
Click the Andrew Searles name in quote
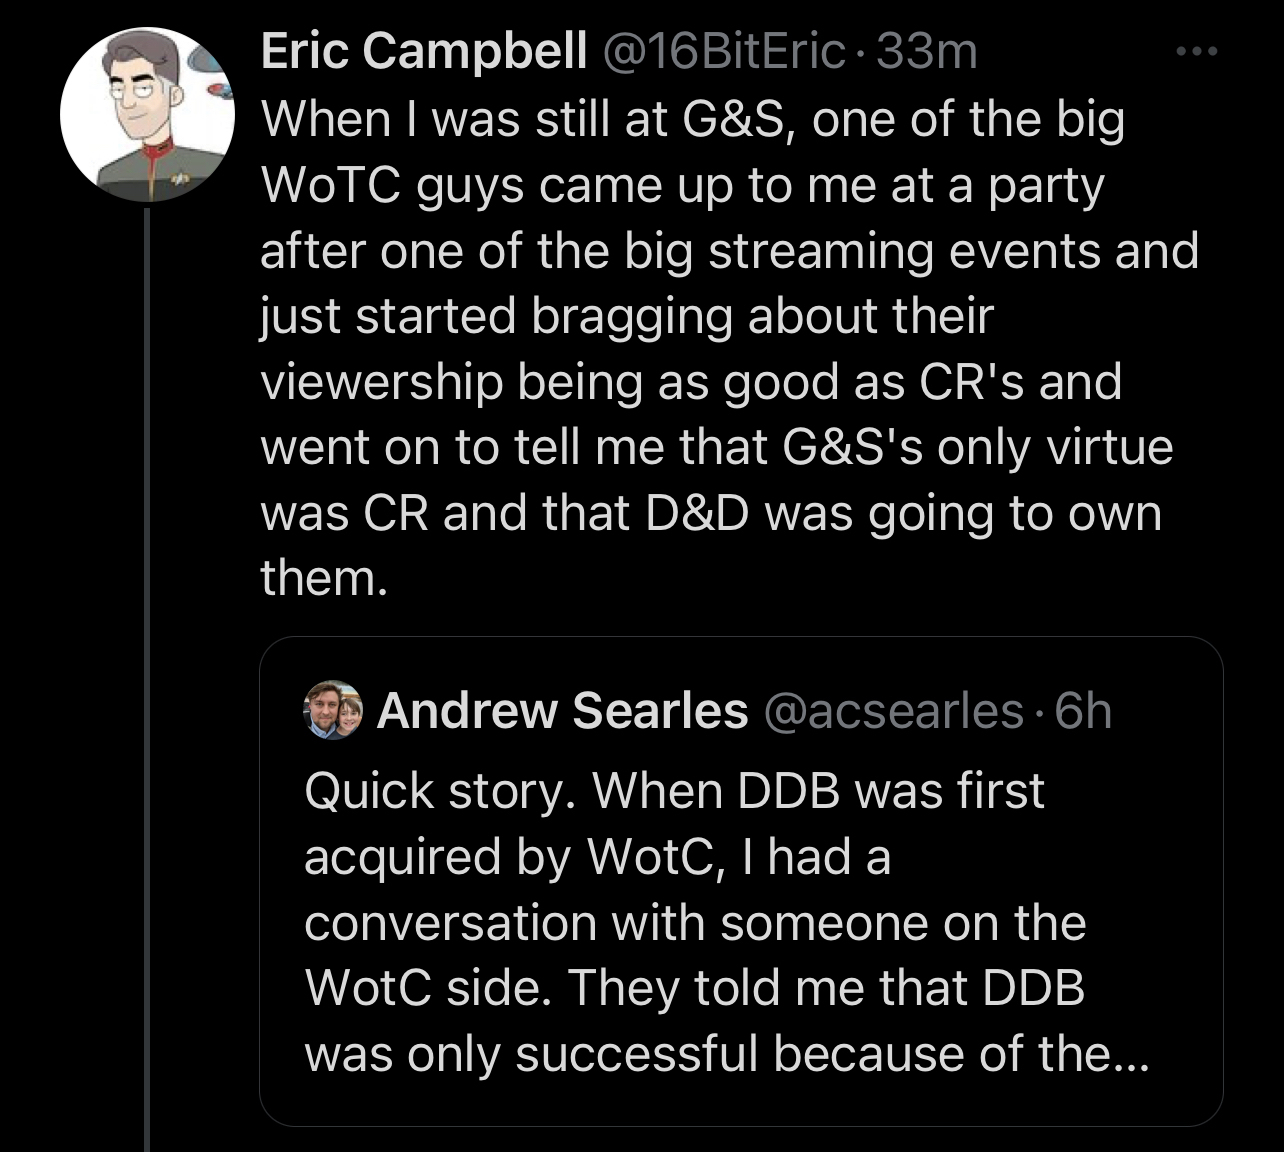coord(562,711)
